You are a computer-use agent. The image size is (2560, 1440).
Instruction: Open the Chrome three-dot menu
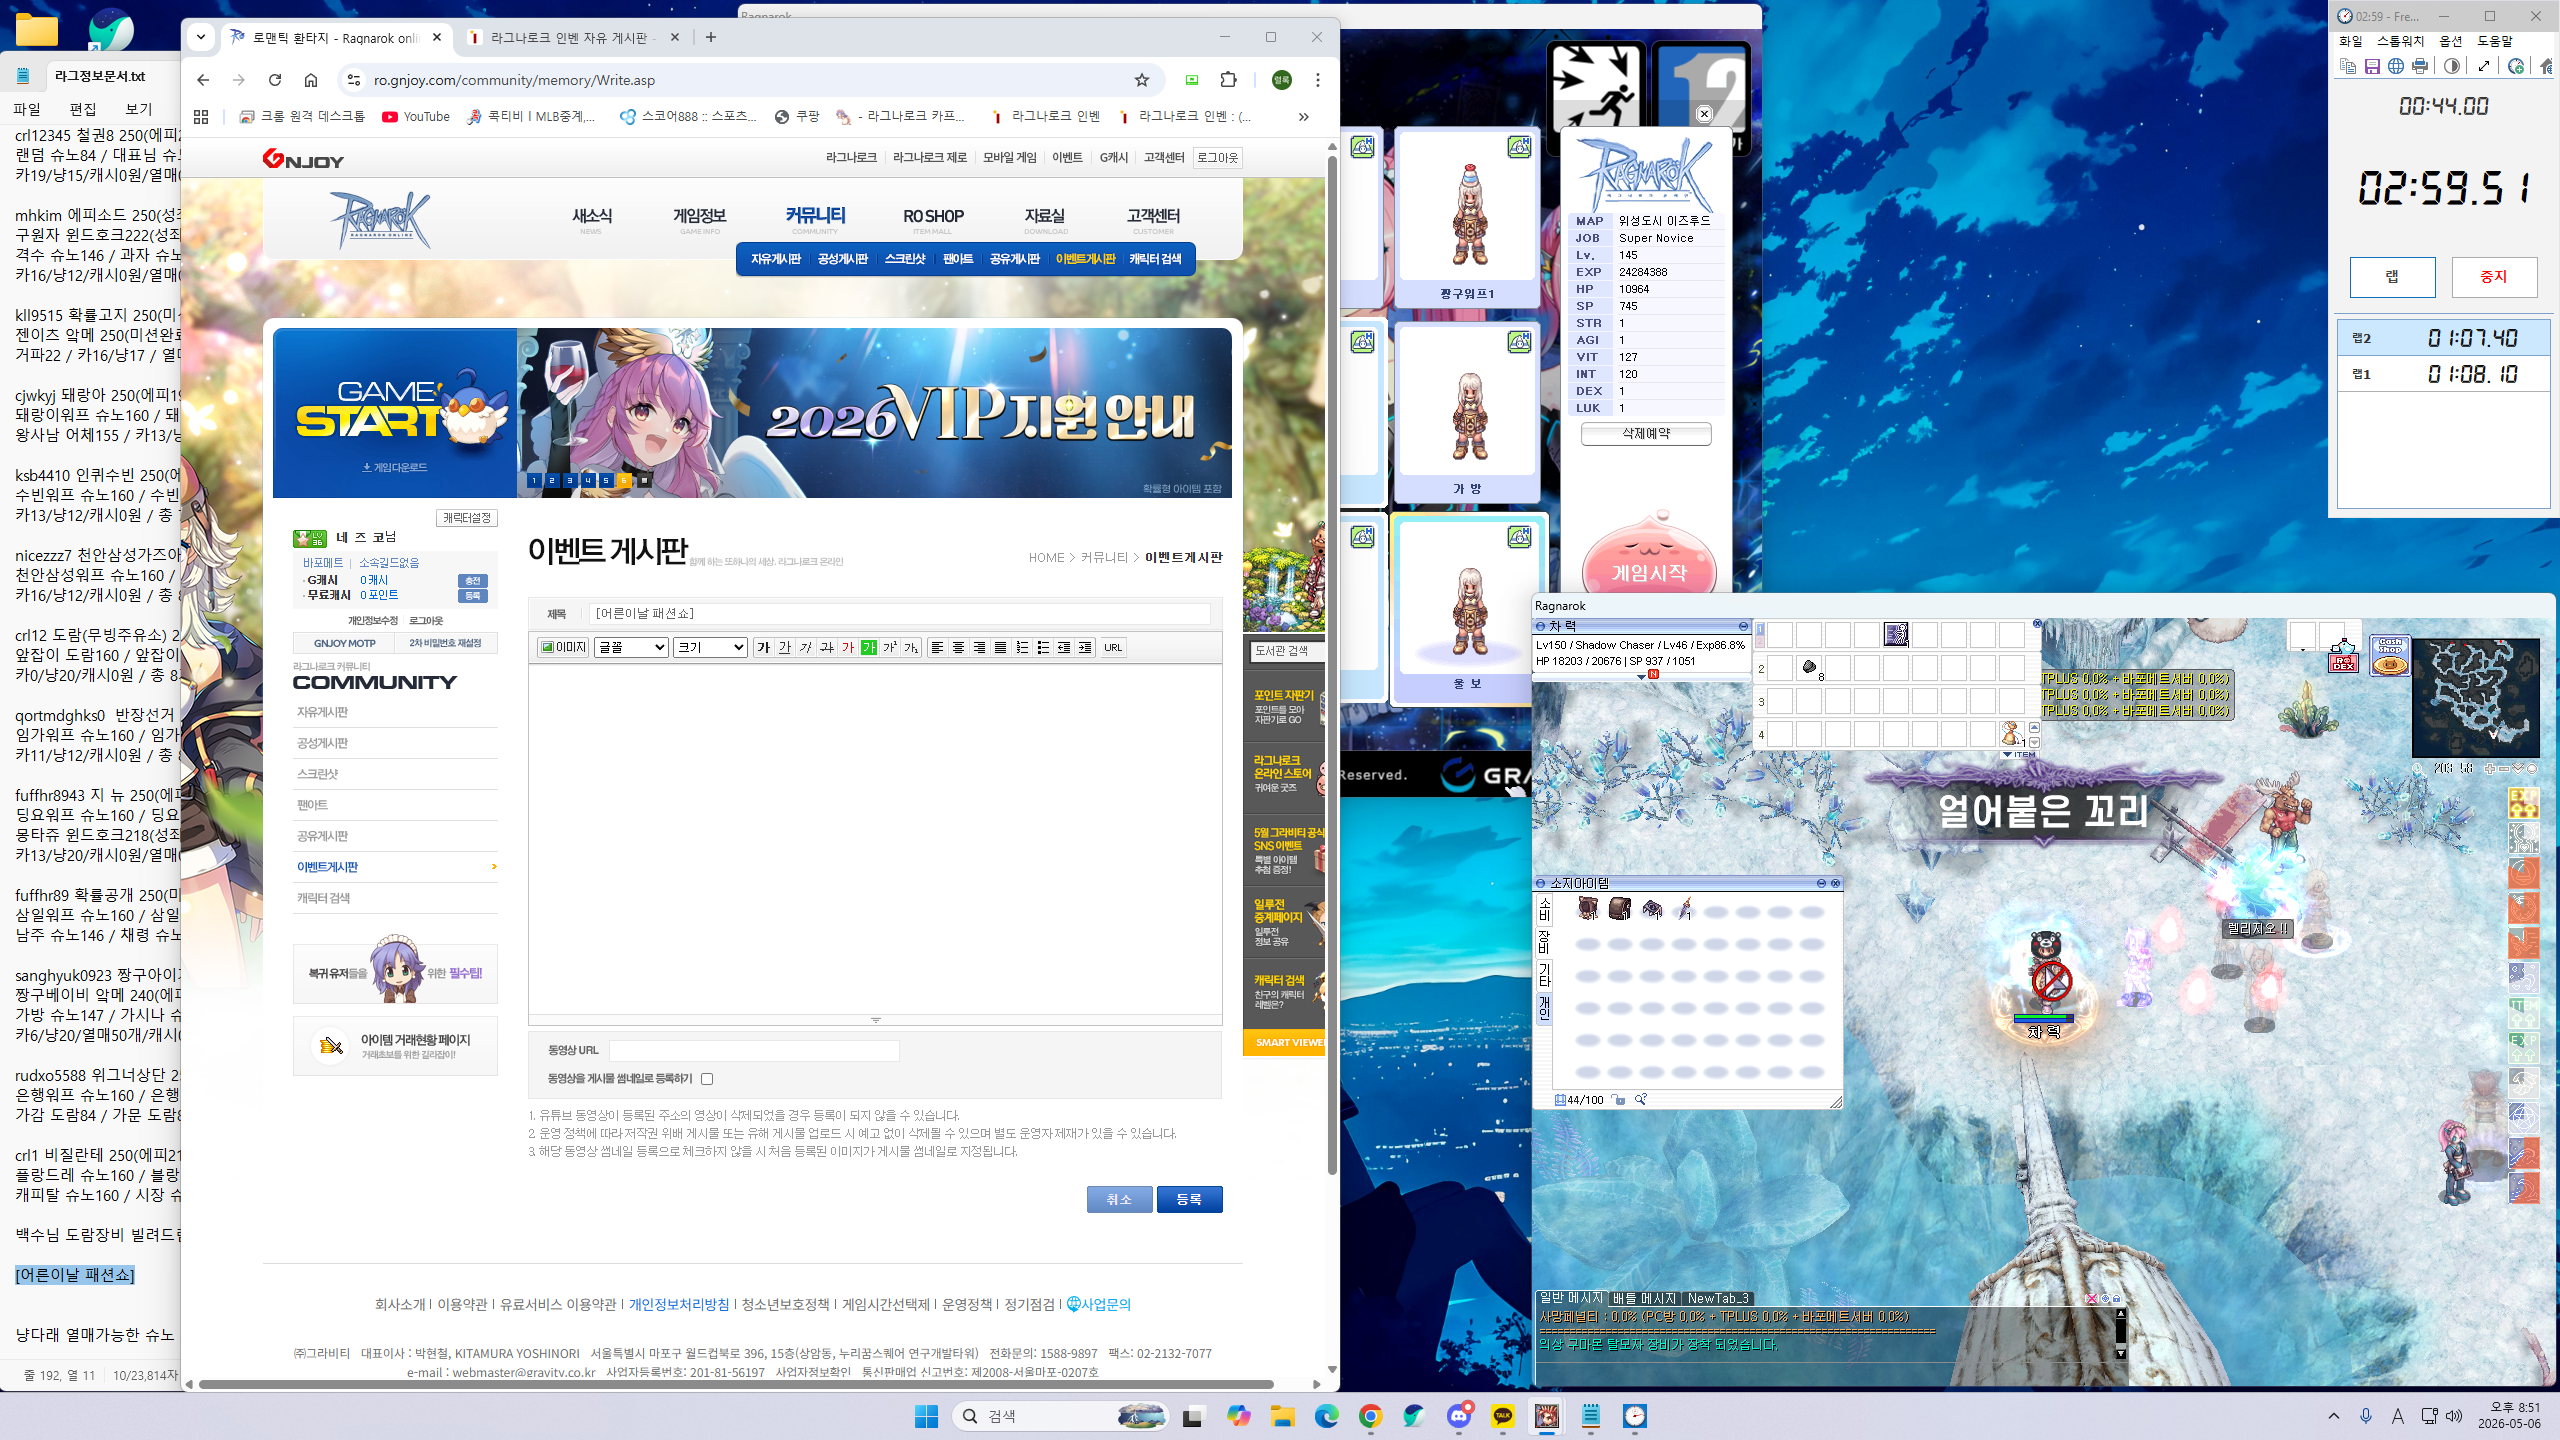point(1318,80)
